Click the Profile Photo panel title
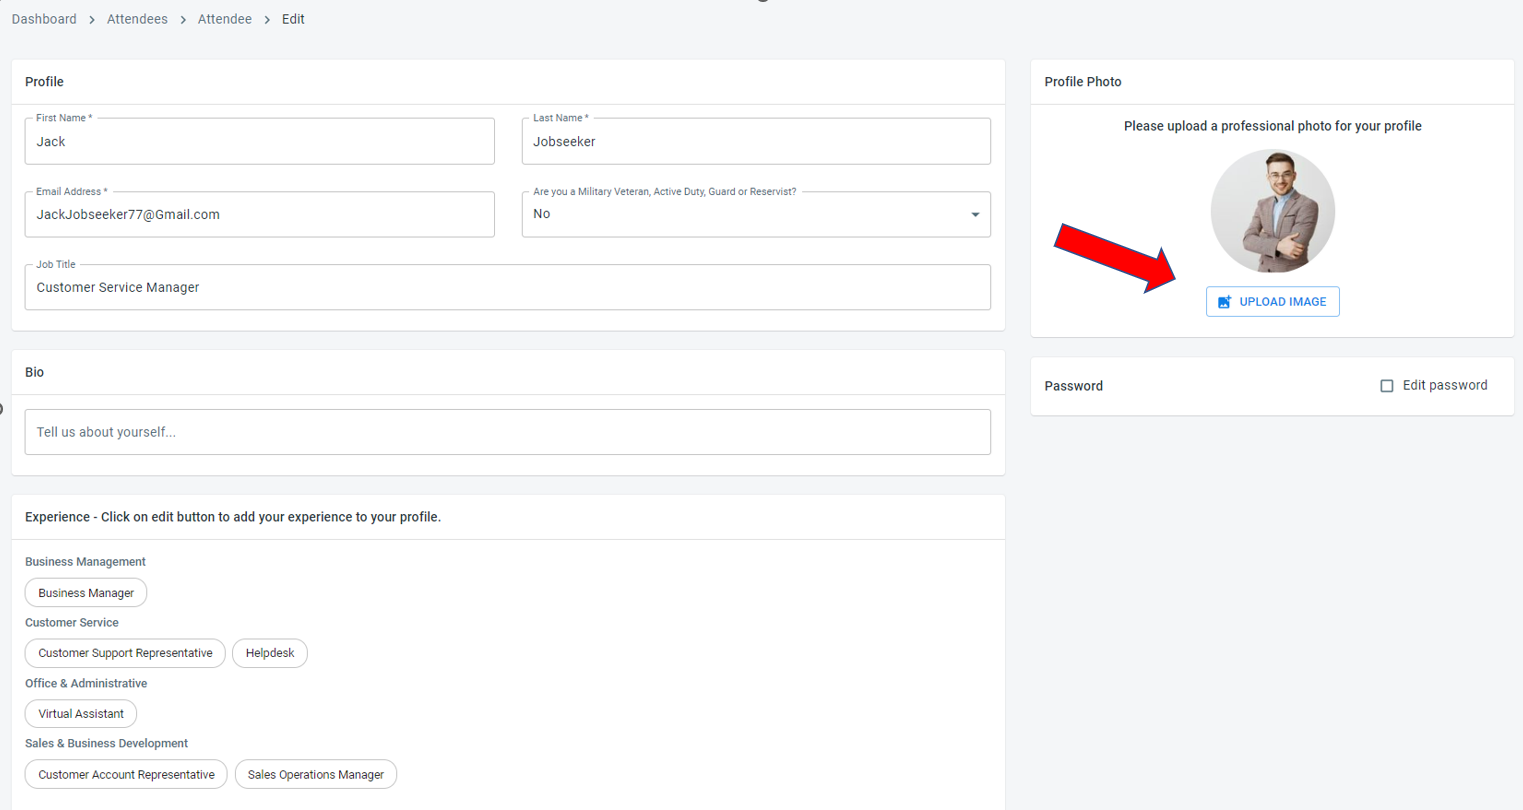Viewport: 1523px width, 810px height. pyautogui.click(x=1083, y=82)
